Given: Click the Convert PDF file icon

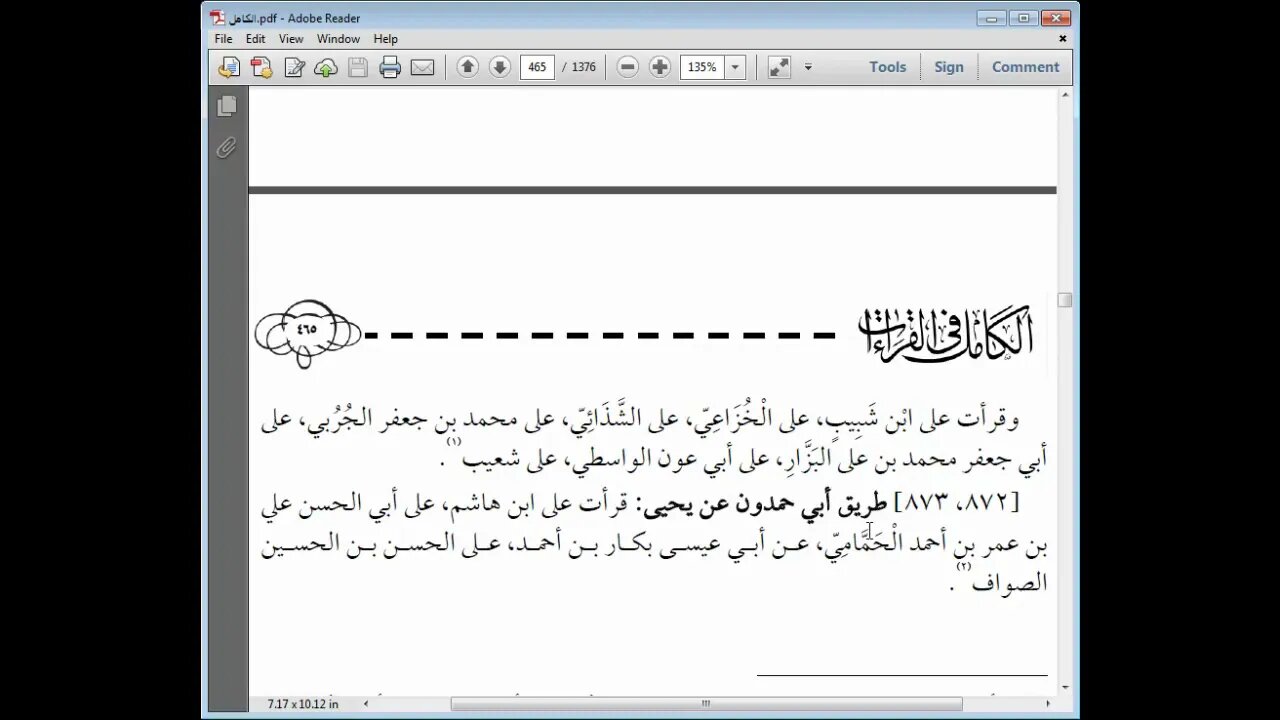Looking at the screenshot, I should click(x=262, y=67).
